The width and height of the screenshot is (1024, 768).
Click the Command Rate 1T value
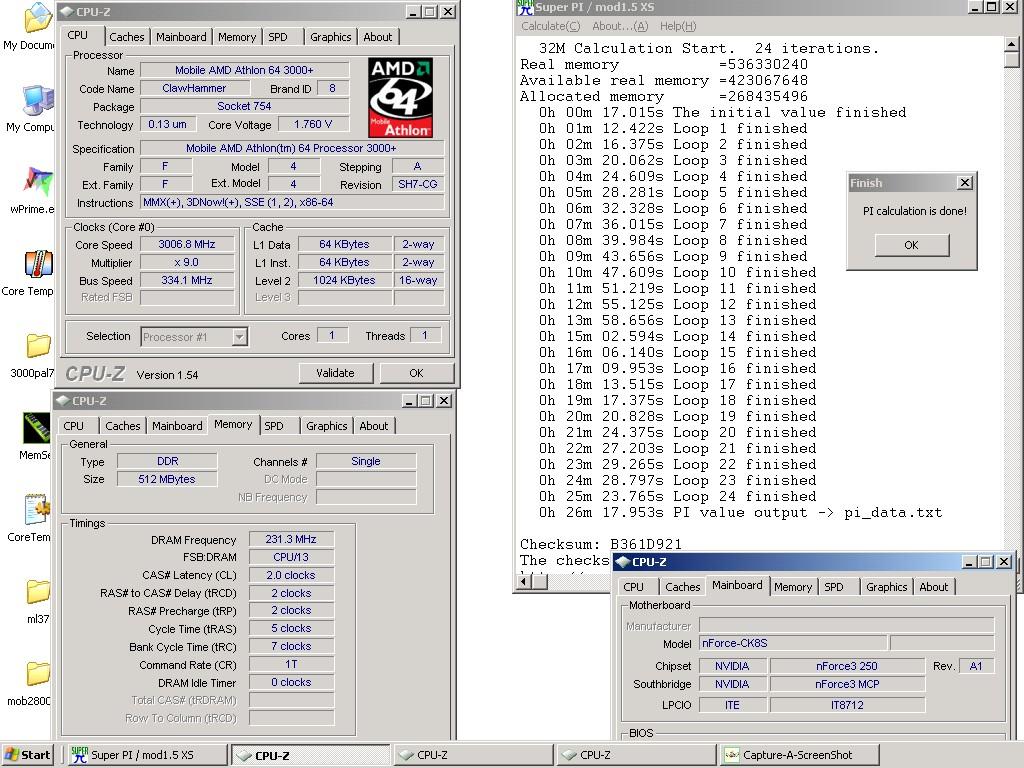[291, 664]
